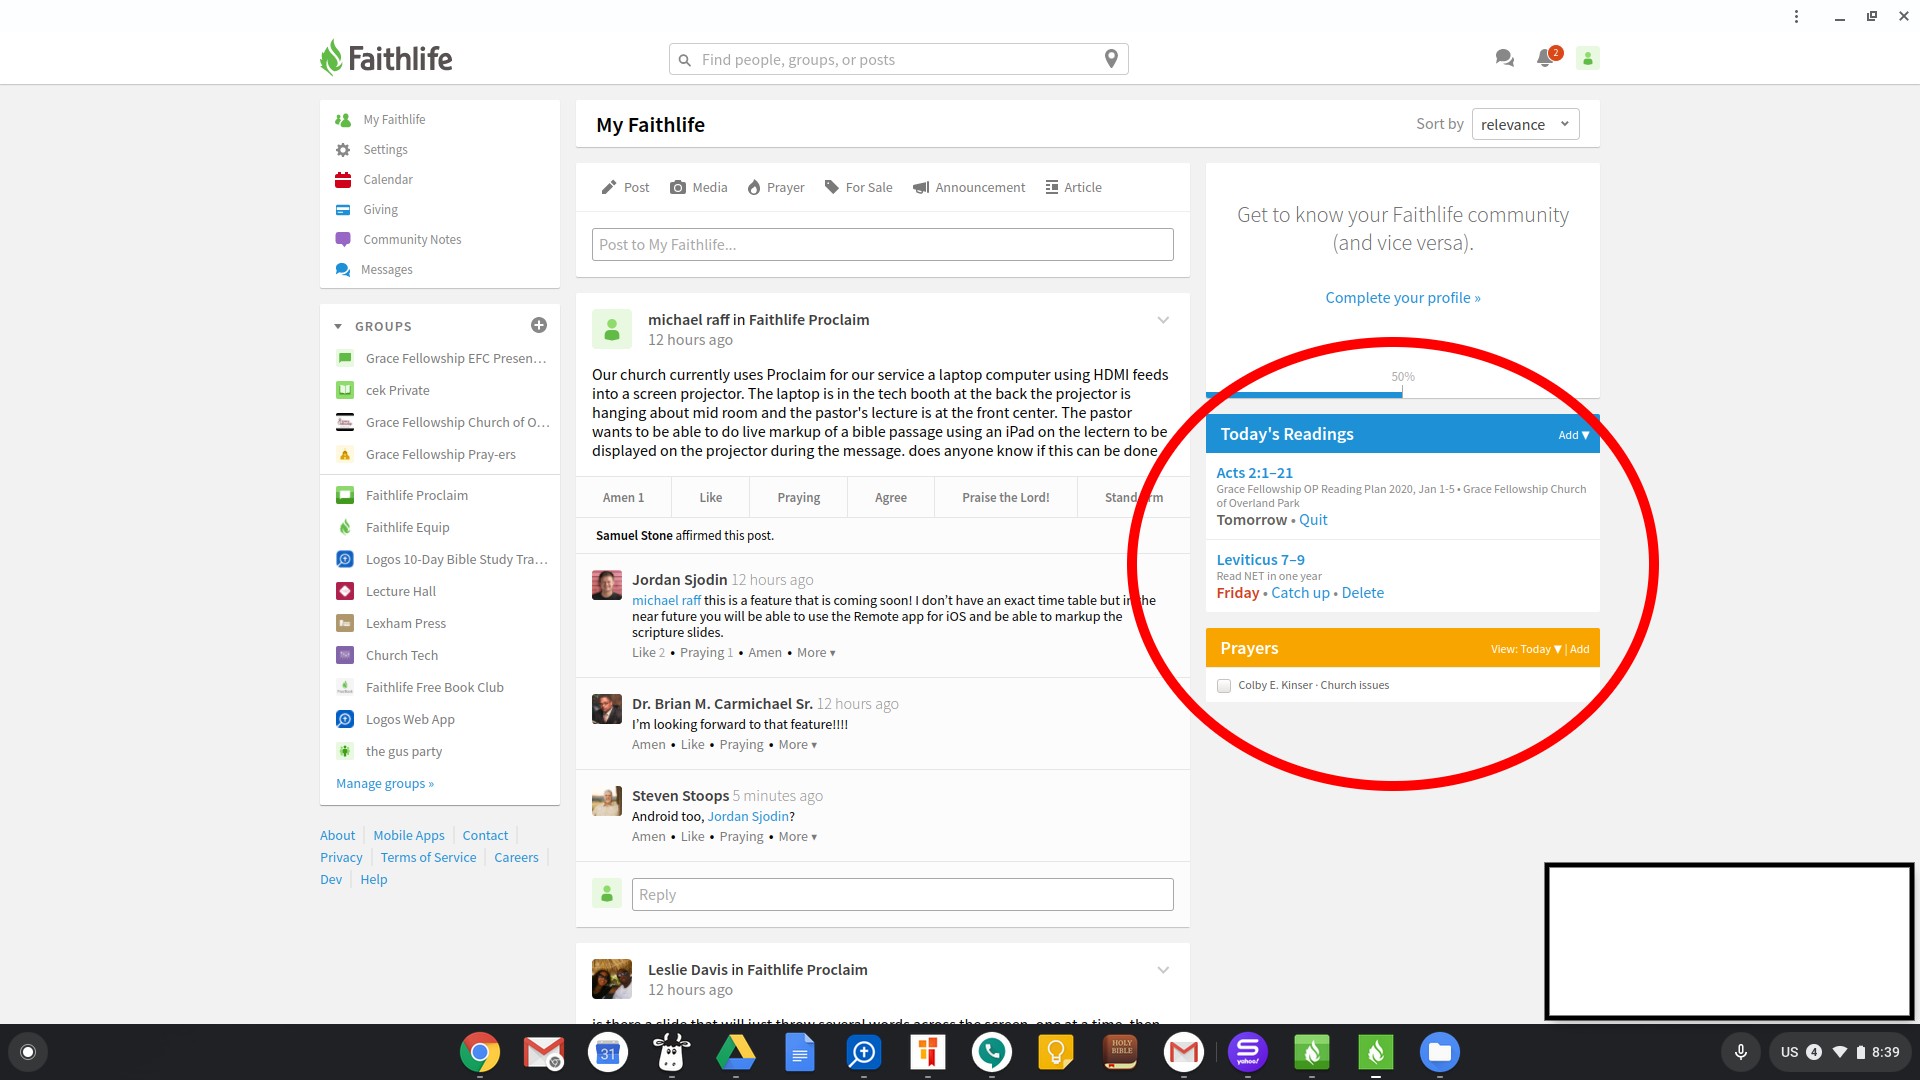Open the user profile avatar menu
The width and height of the screenshot is (1920, 1080).
tap(1587, 58)
